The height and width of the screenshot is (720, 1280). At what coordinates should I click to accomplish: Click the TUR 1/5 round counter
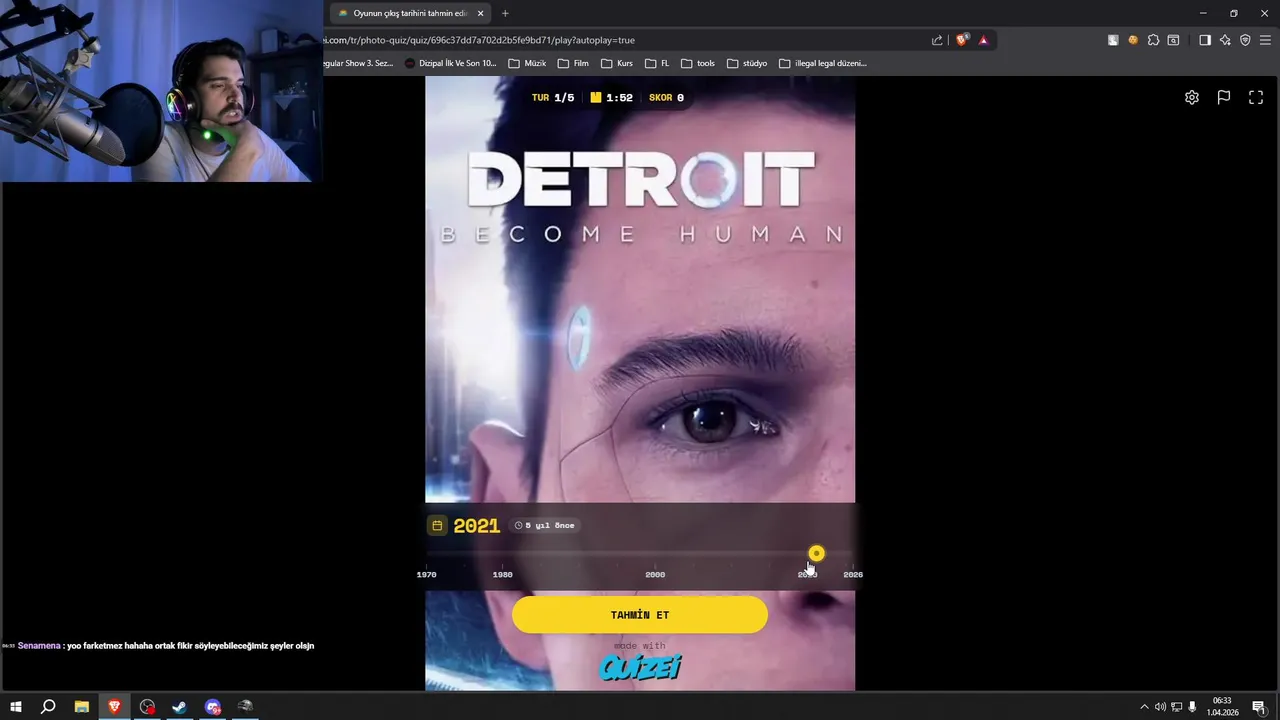click(553, 97)
